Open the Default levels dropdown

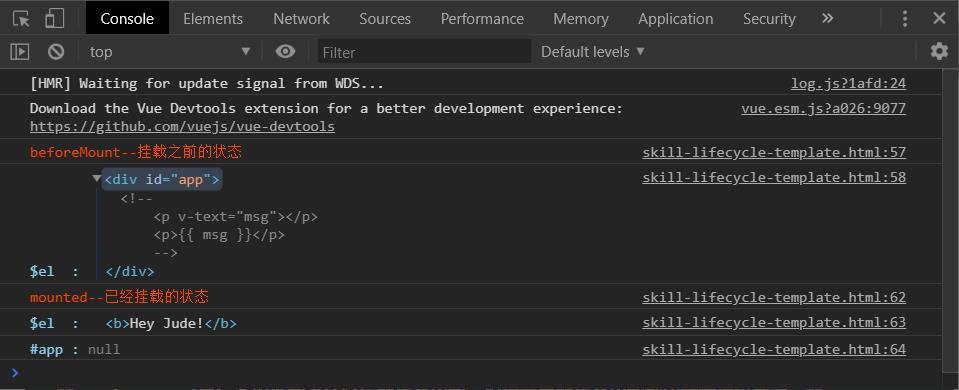click(593, 52)
